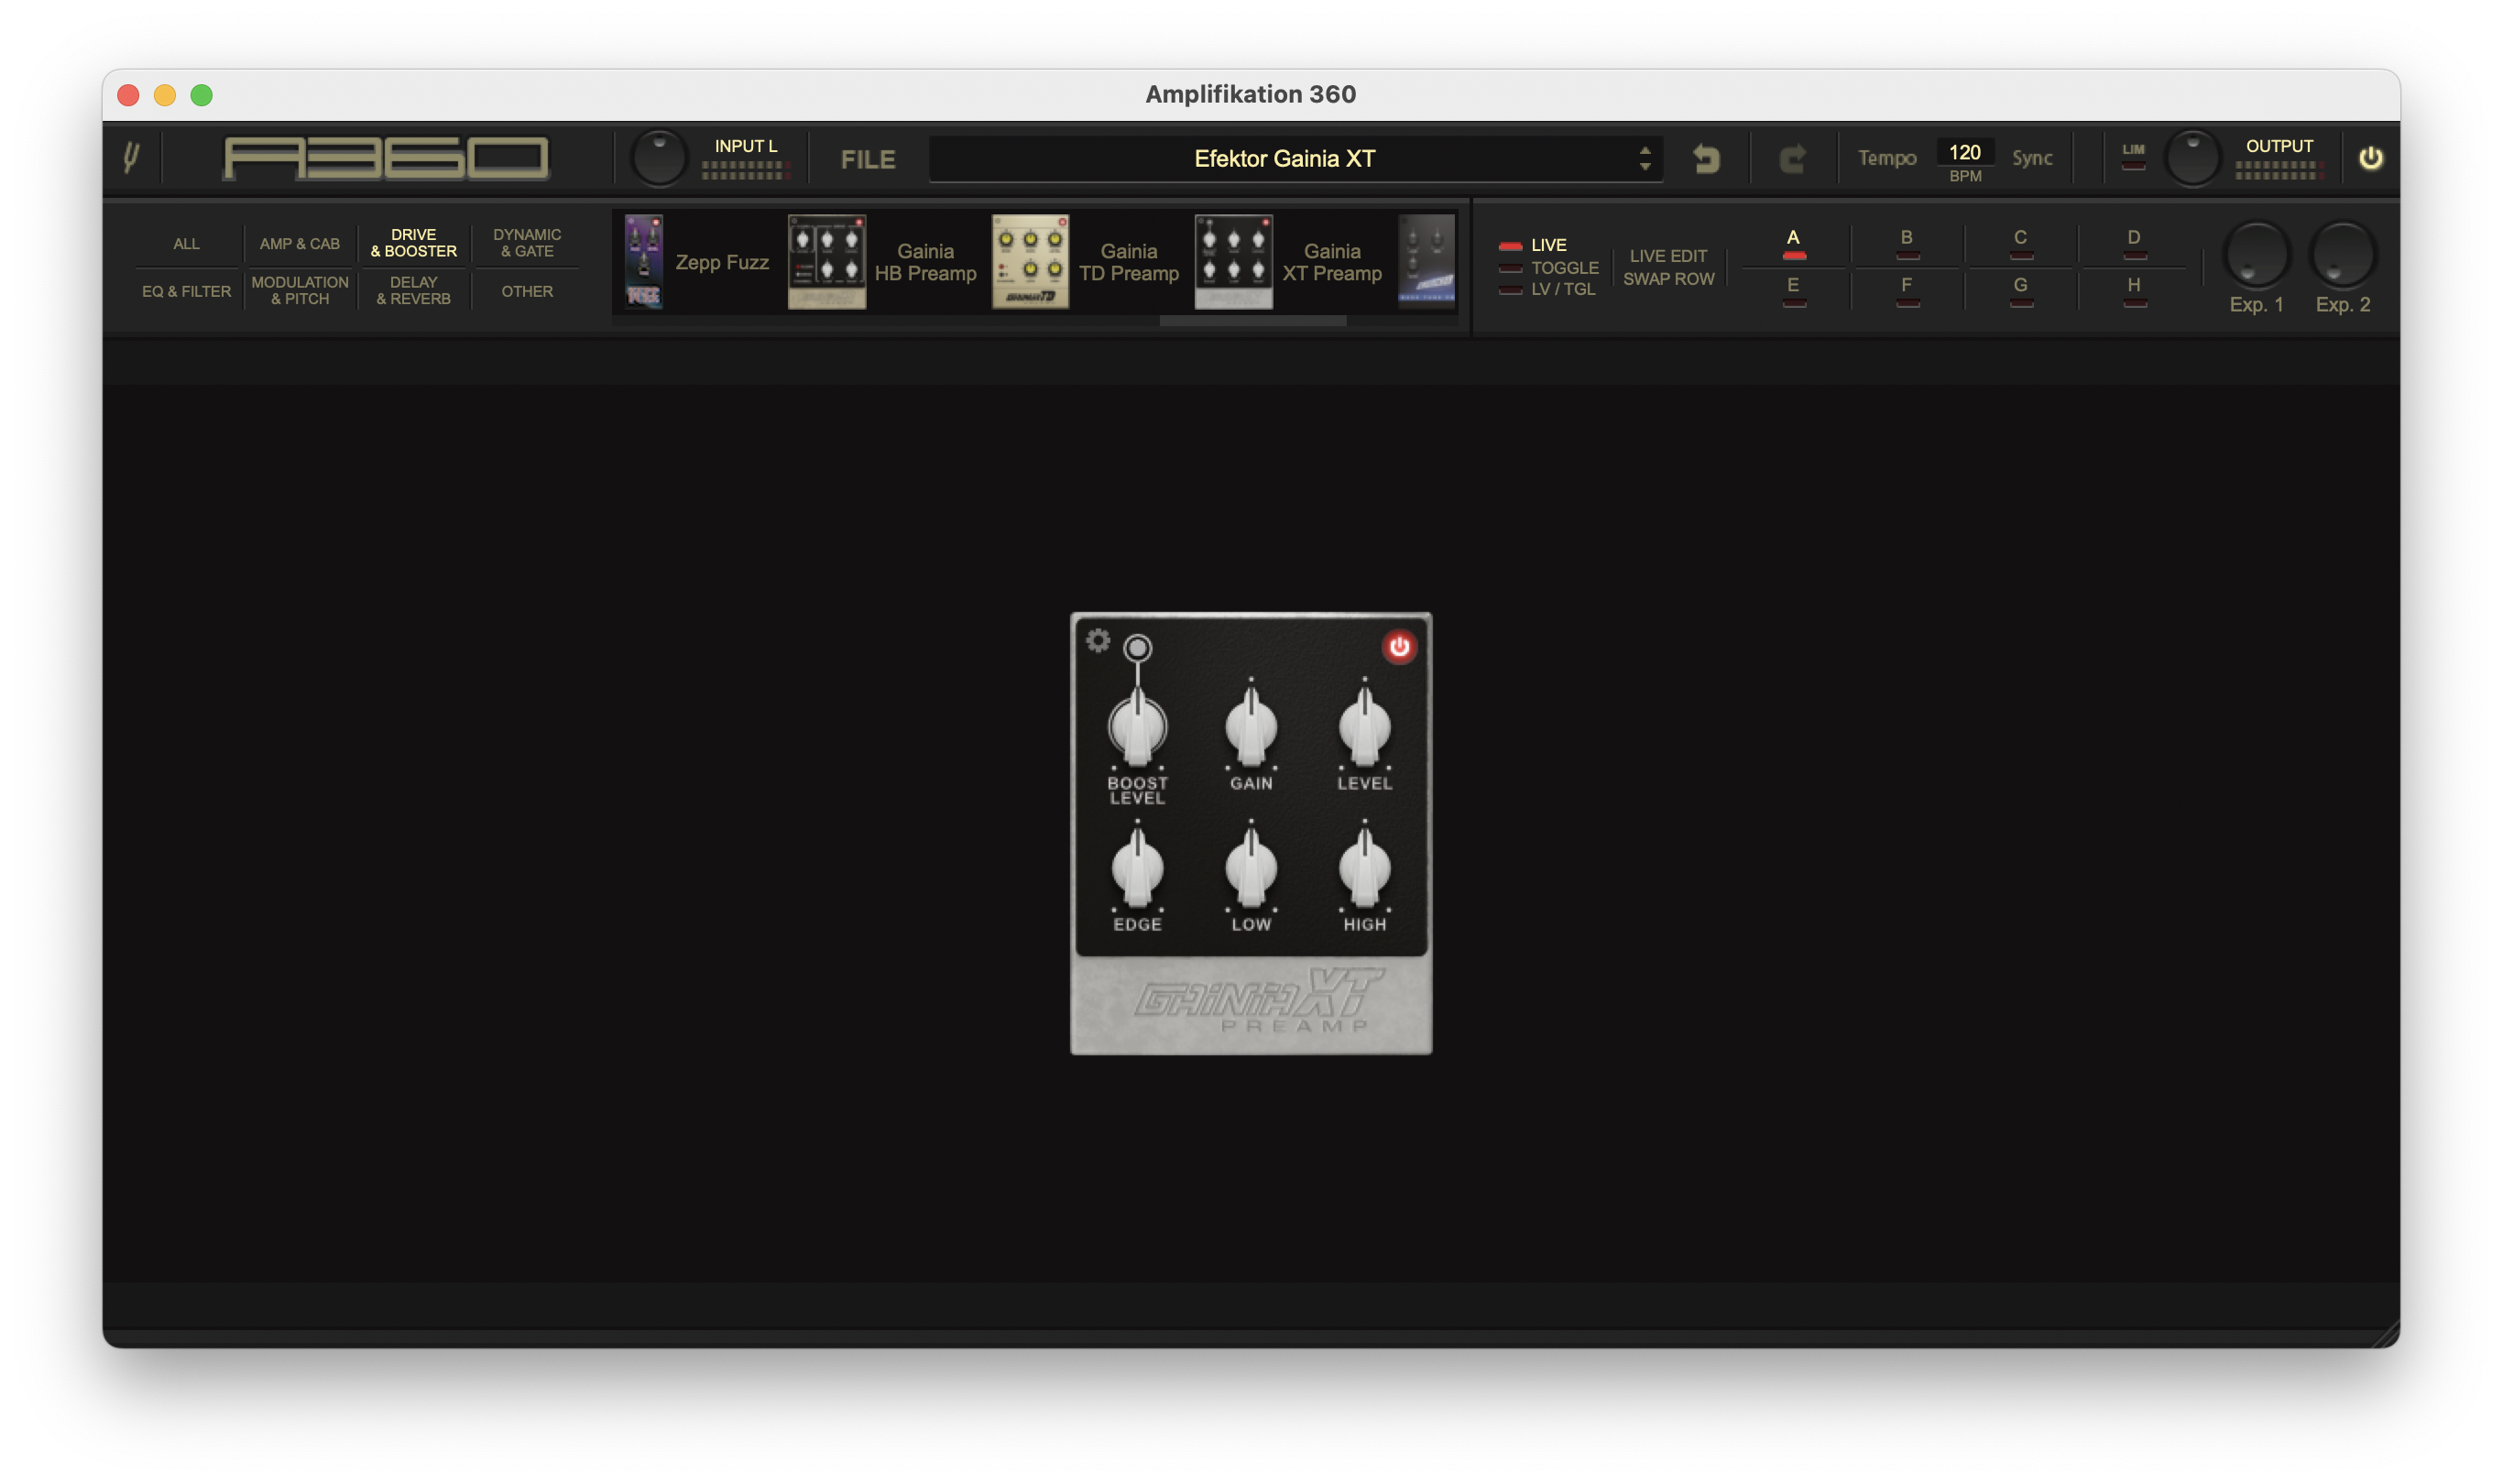
Task: Select the ALL category tab
Action: 186,243
